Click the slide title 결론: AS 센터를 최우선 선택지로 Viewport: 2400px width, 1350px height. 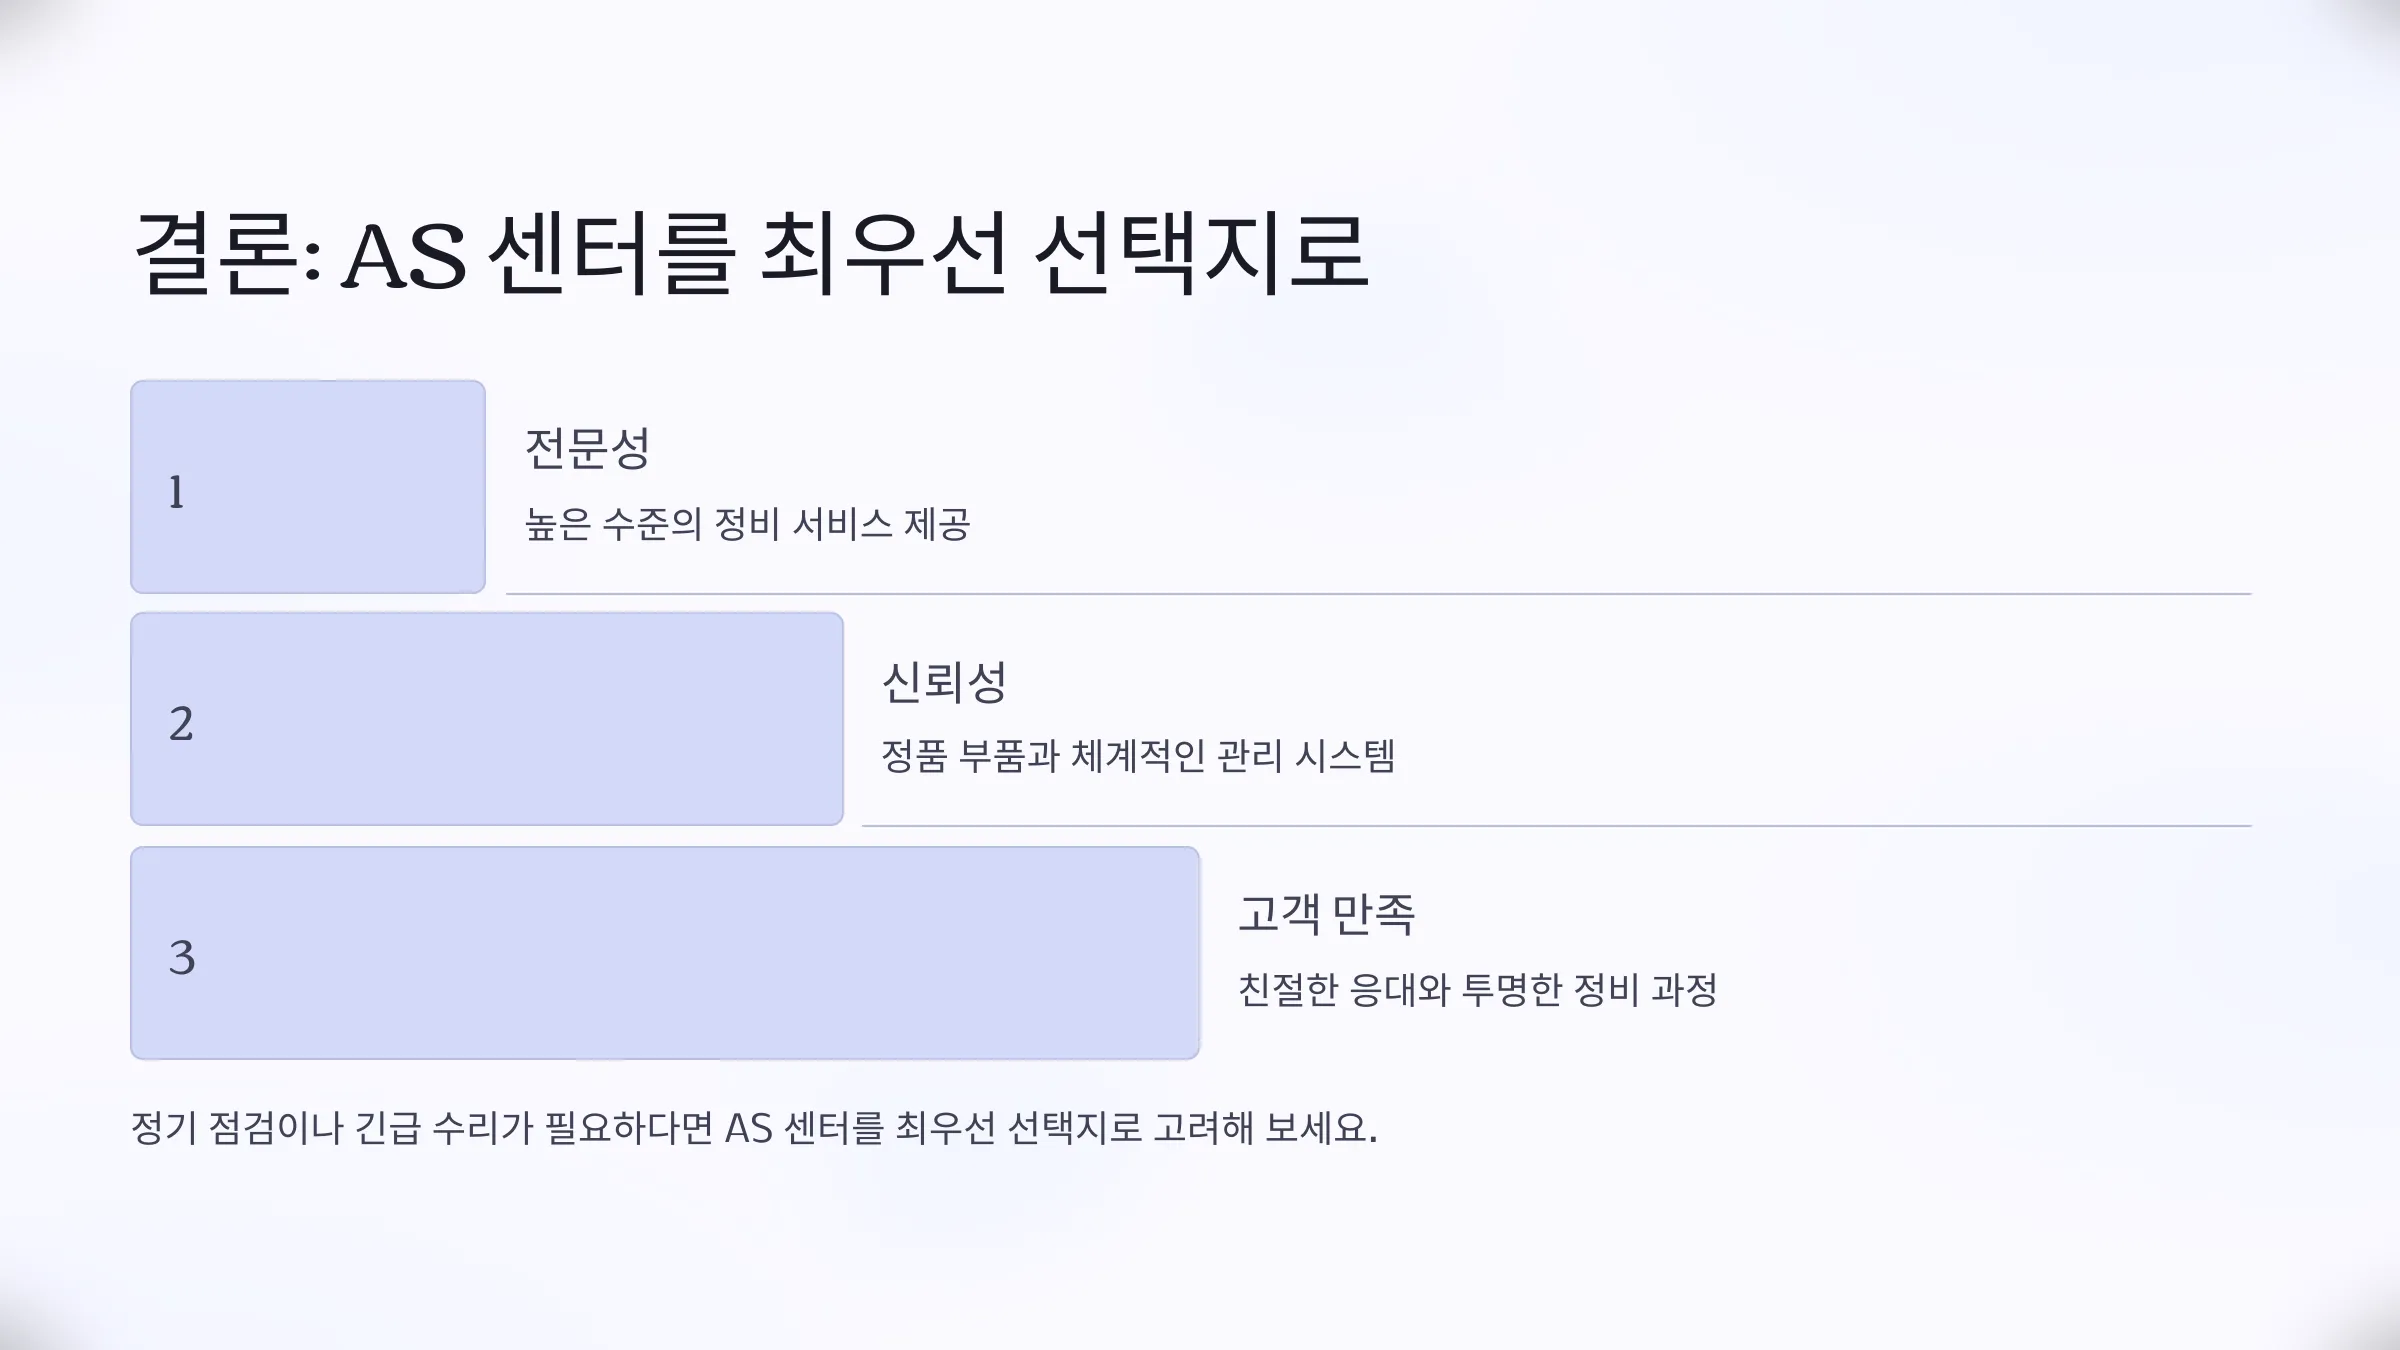pos(750,253)
